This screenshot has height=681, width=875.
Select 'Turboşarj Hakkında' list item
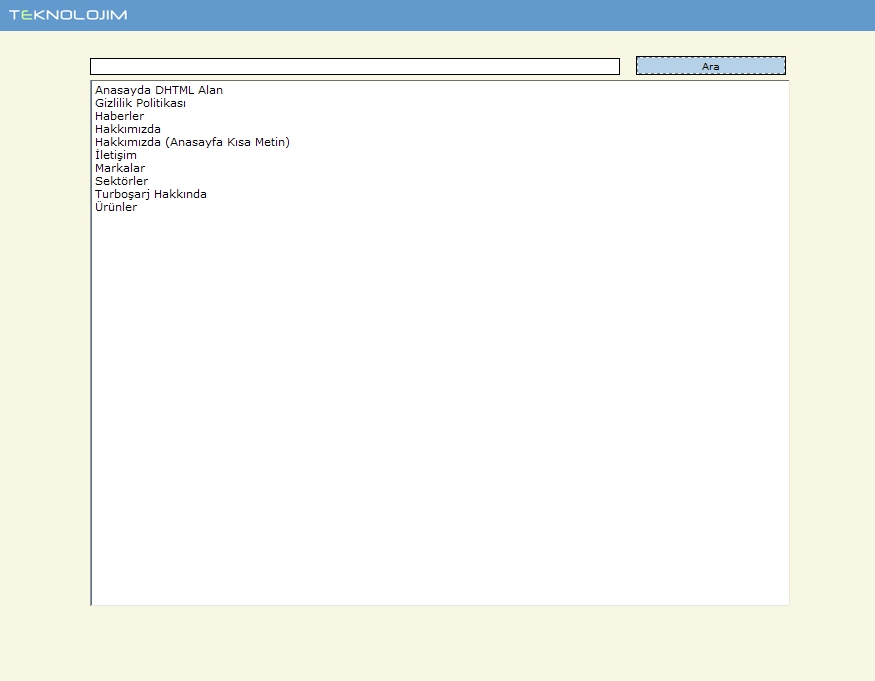click(x=151, y=194)
